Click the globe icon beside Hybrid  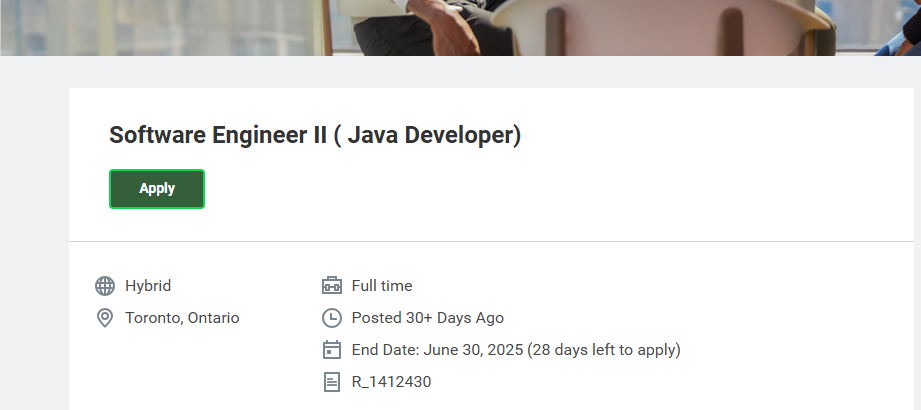pos(105,286)
